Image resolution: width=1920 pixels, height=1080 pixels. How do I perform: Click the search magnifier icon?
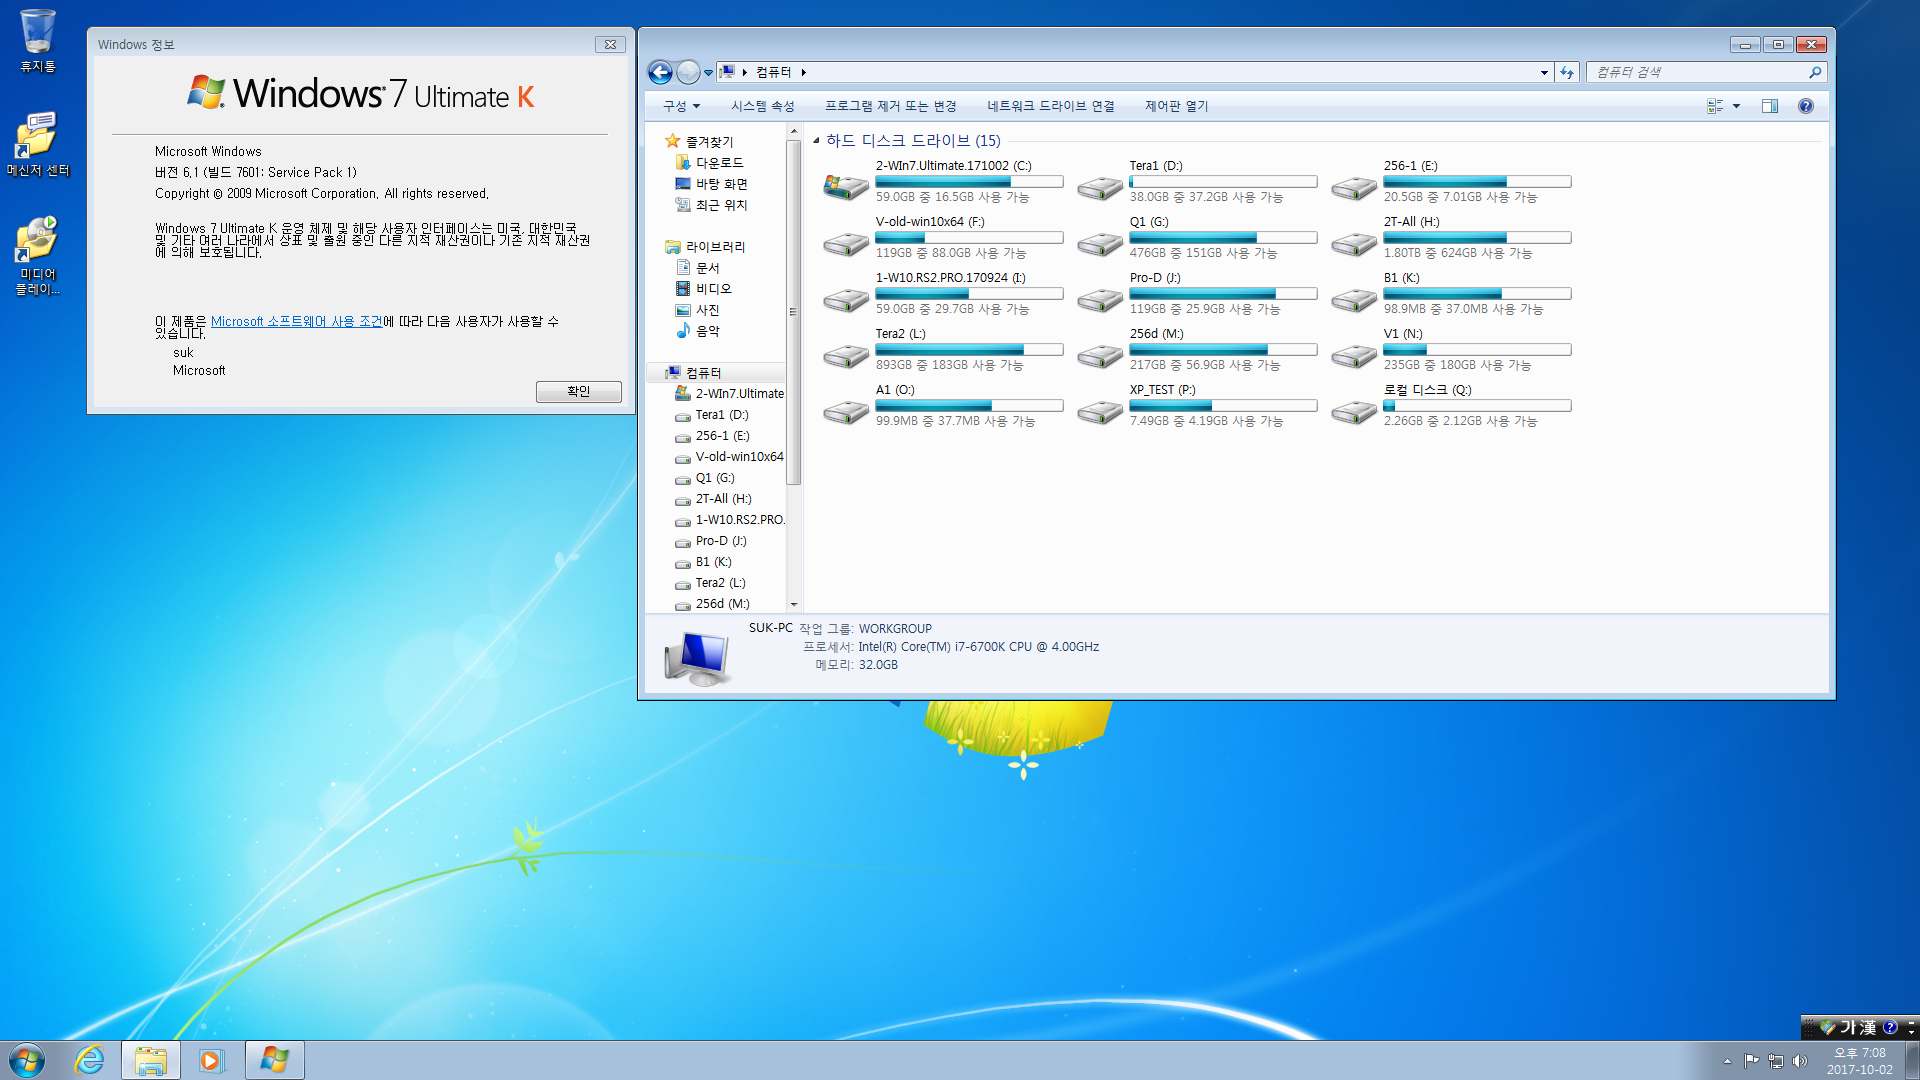tap(1815, 72)
